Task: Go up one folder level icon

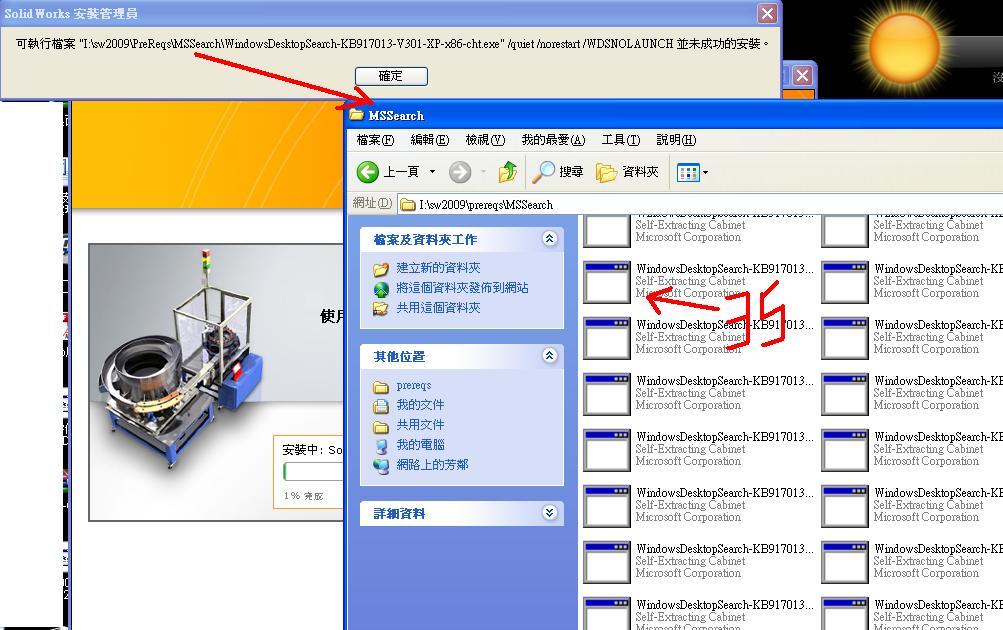Action: tap(508, 171)
